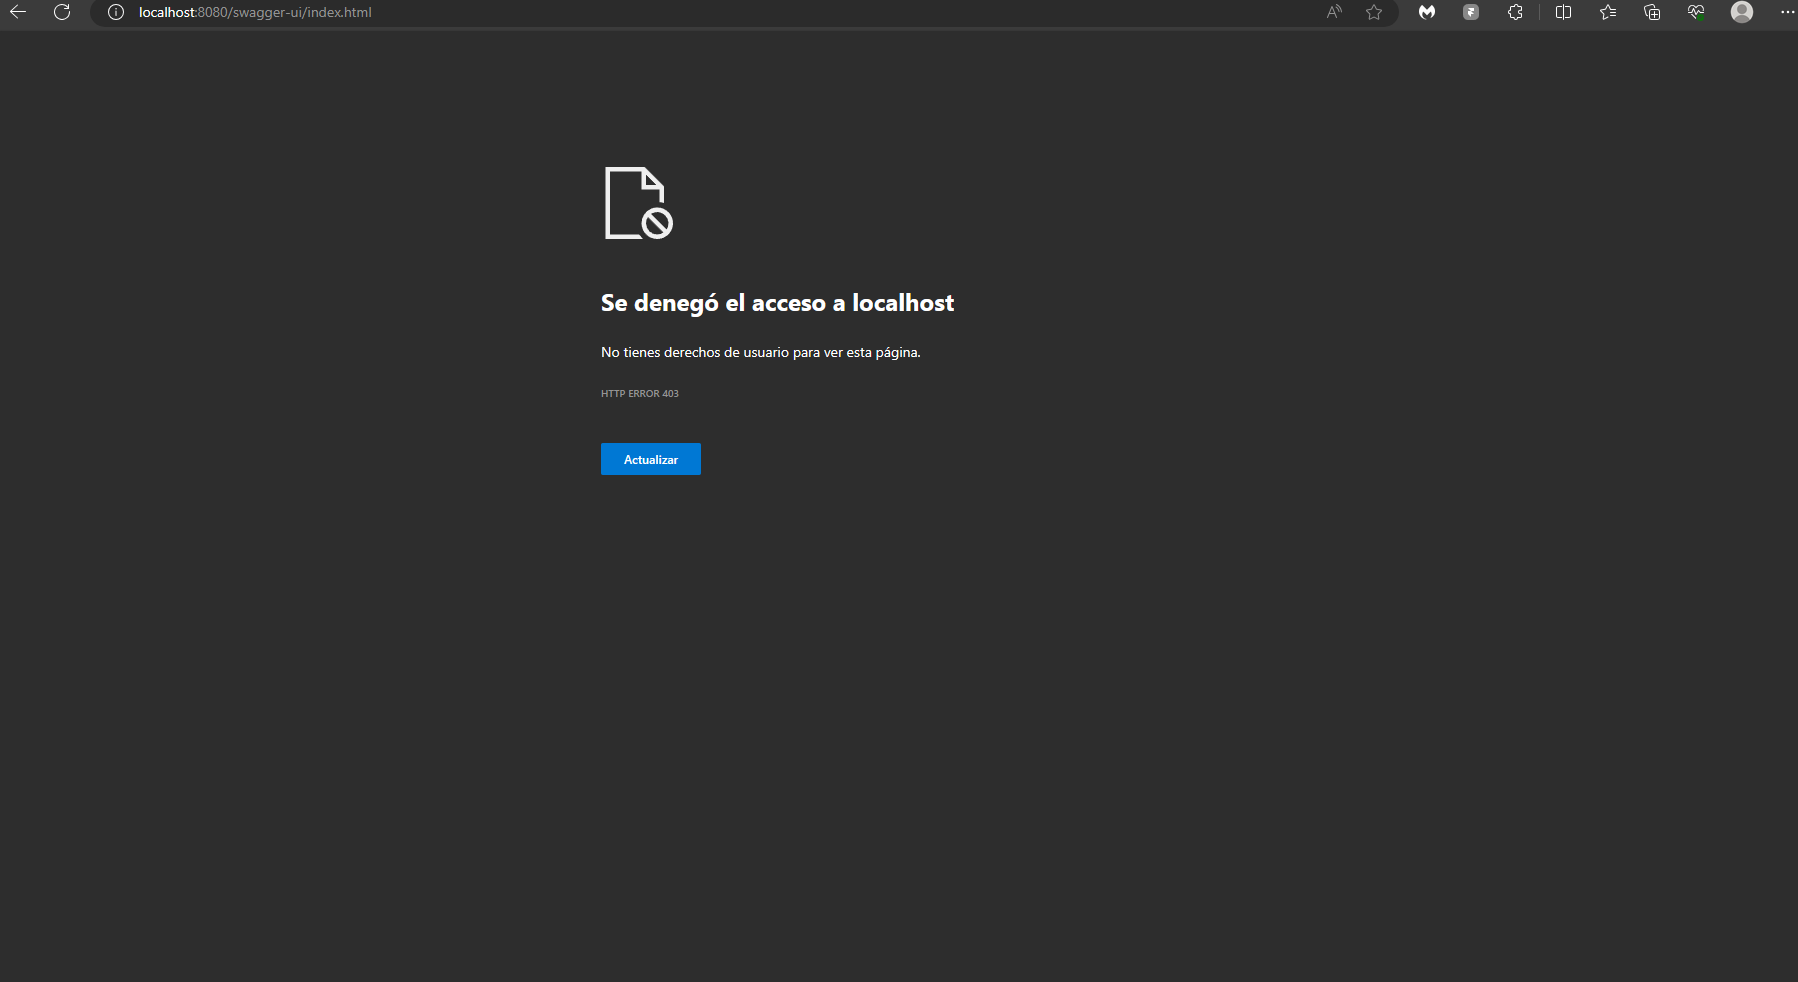
Task: Open Settings and more ellipsis menu
Action: (1787, 12)
